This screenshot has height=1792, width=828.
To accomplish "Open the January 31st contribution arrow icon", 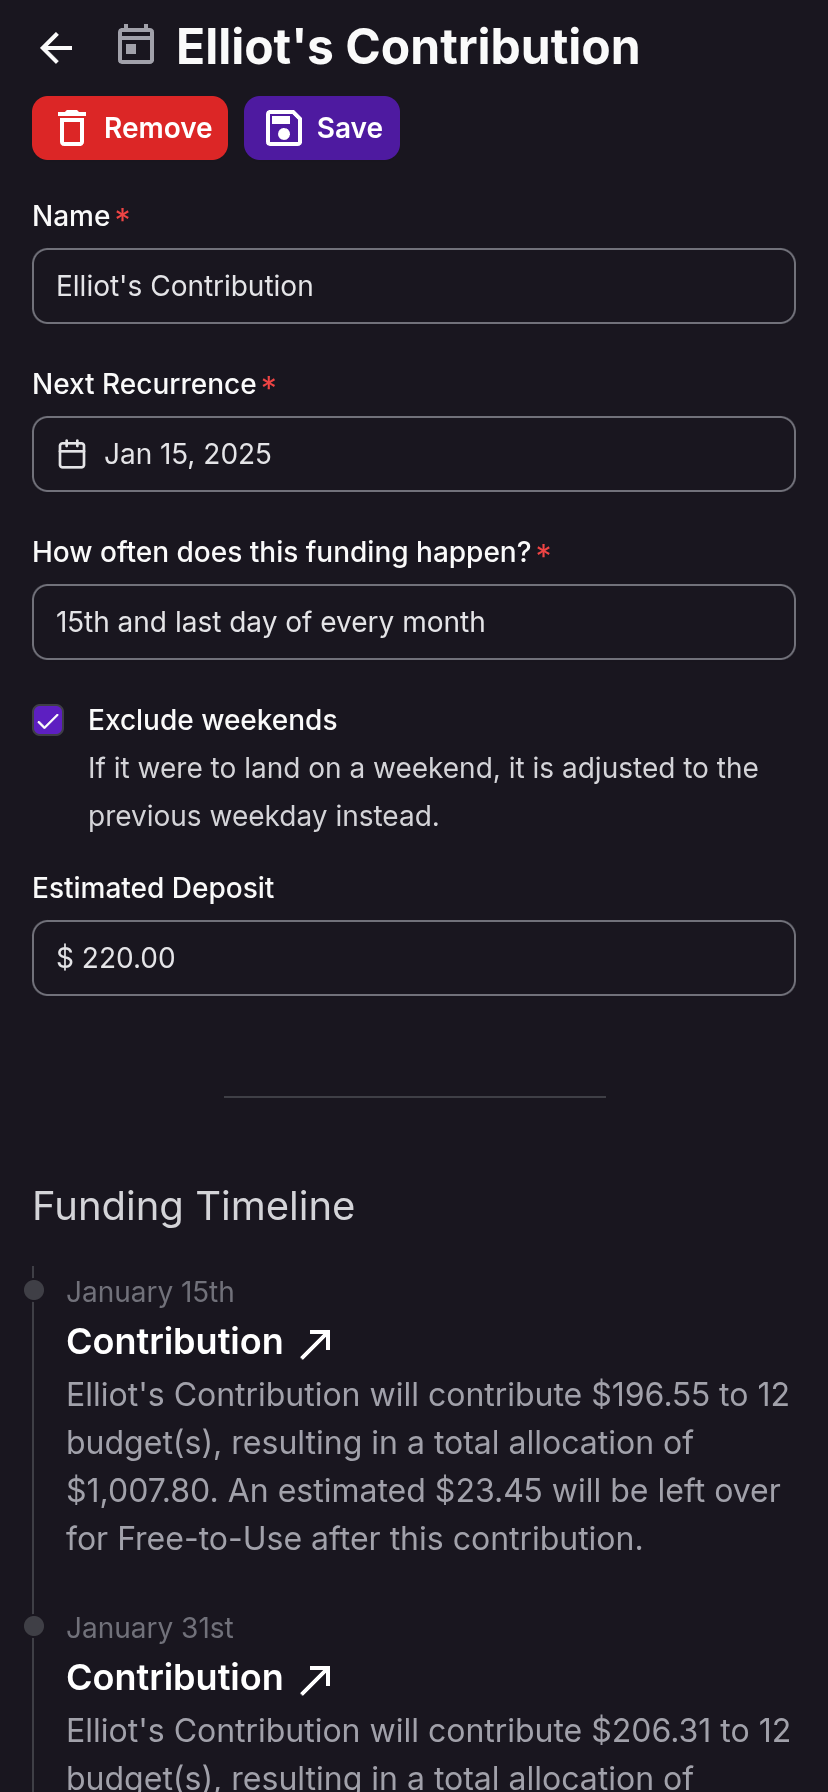I will point(316,1679).
